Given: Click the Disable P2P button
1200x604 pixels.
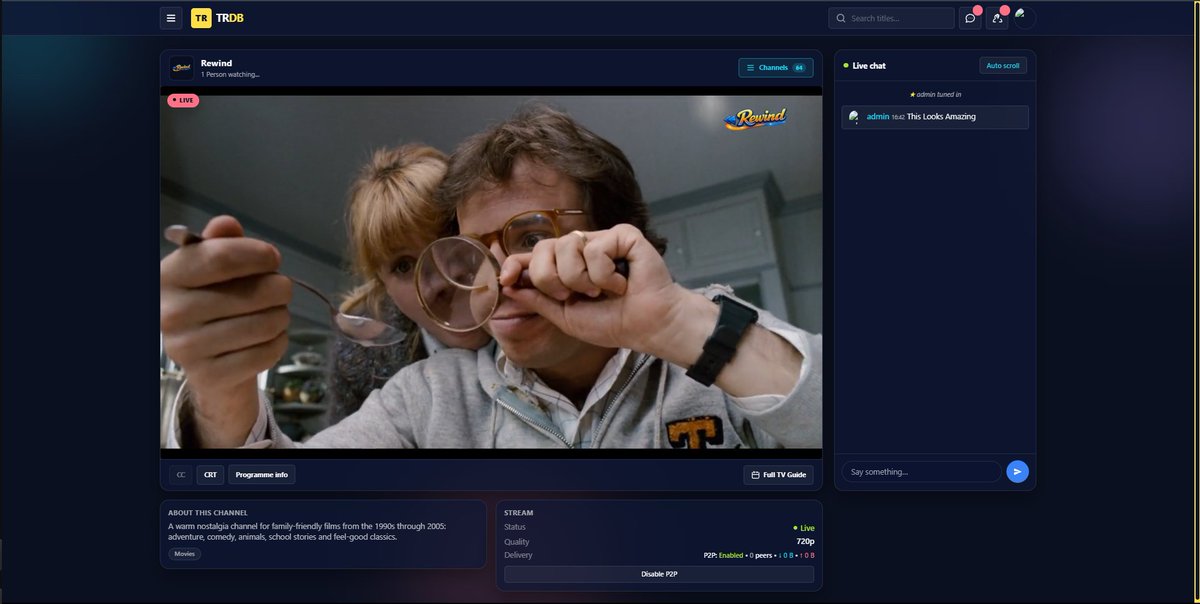Looking at the screenshot, I should [x=659, y=574].
